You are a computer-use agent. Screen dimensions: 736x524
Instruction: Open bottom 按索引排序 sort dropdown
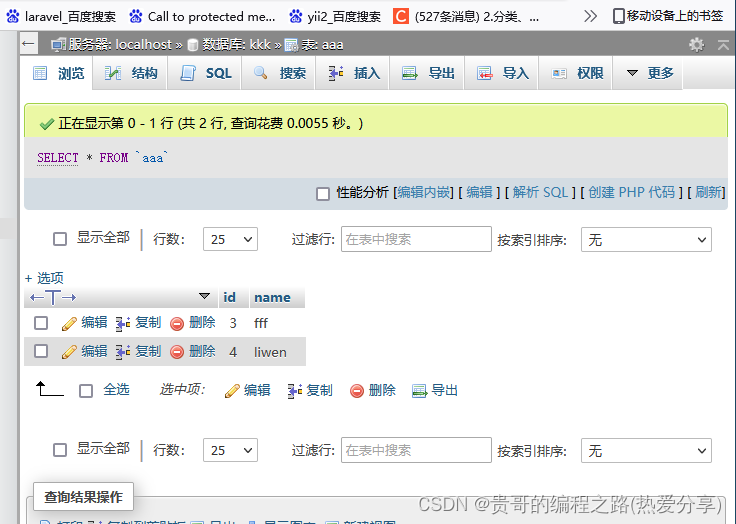[646, 450]
